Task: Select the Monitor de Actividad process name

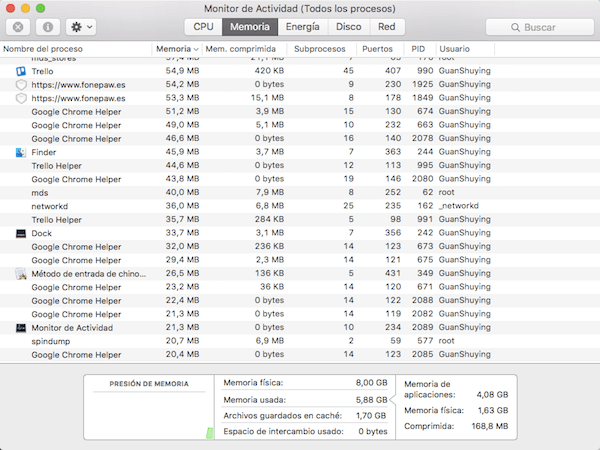Action: 72,328
